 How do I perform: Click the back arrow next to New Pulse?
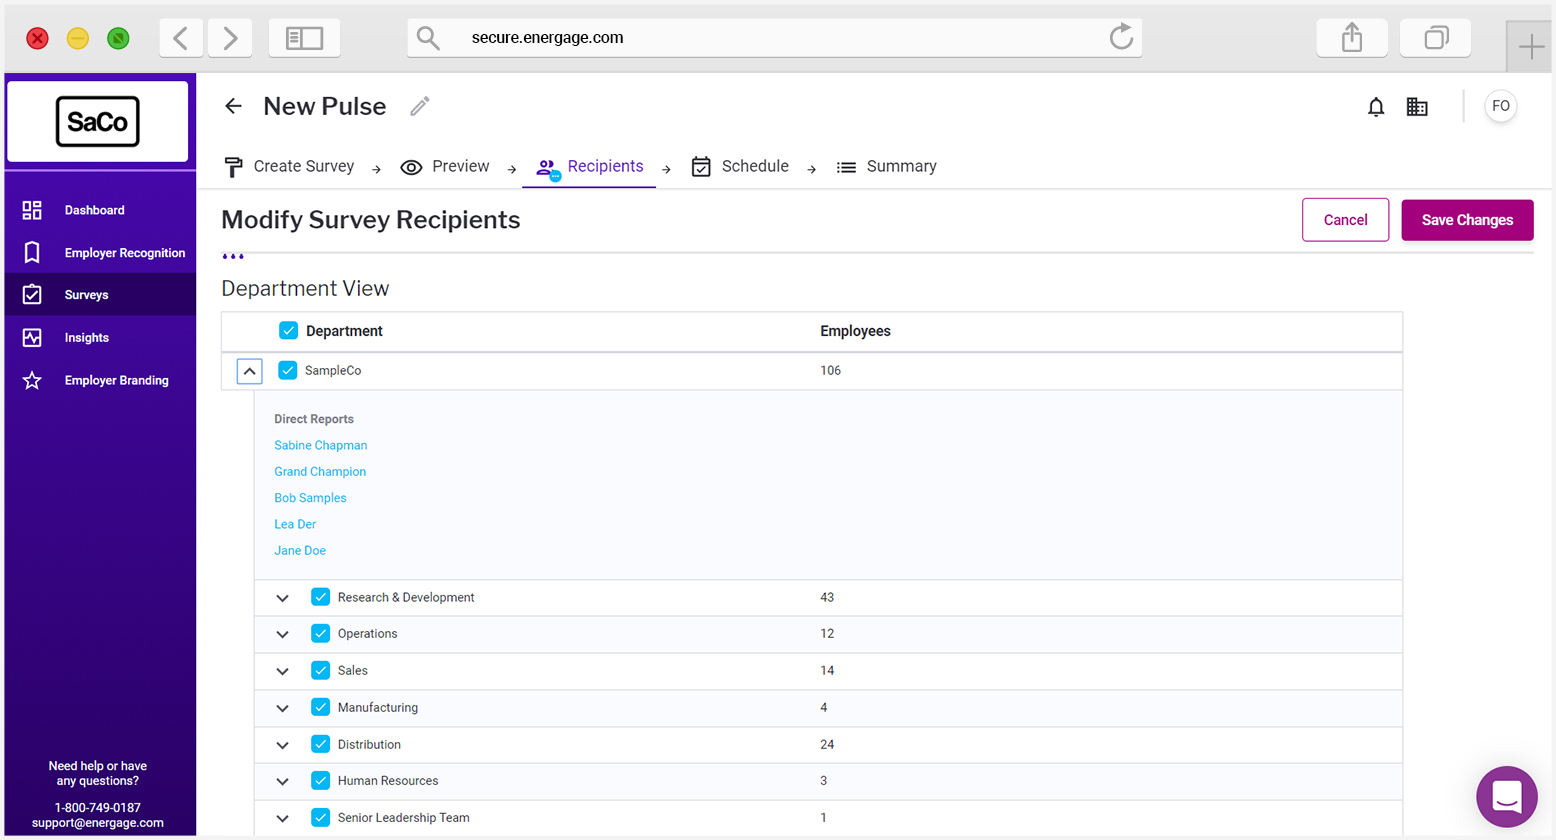(233, 106)
